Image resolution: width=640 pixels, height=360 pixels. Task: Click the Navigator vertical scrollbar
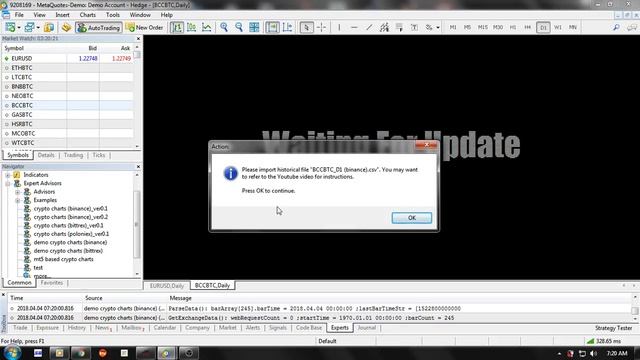[x=137, y=224]
